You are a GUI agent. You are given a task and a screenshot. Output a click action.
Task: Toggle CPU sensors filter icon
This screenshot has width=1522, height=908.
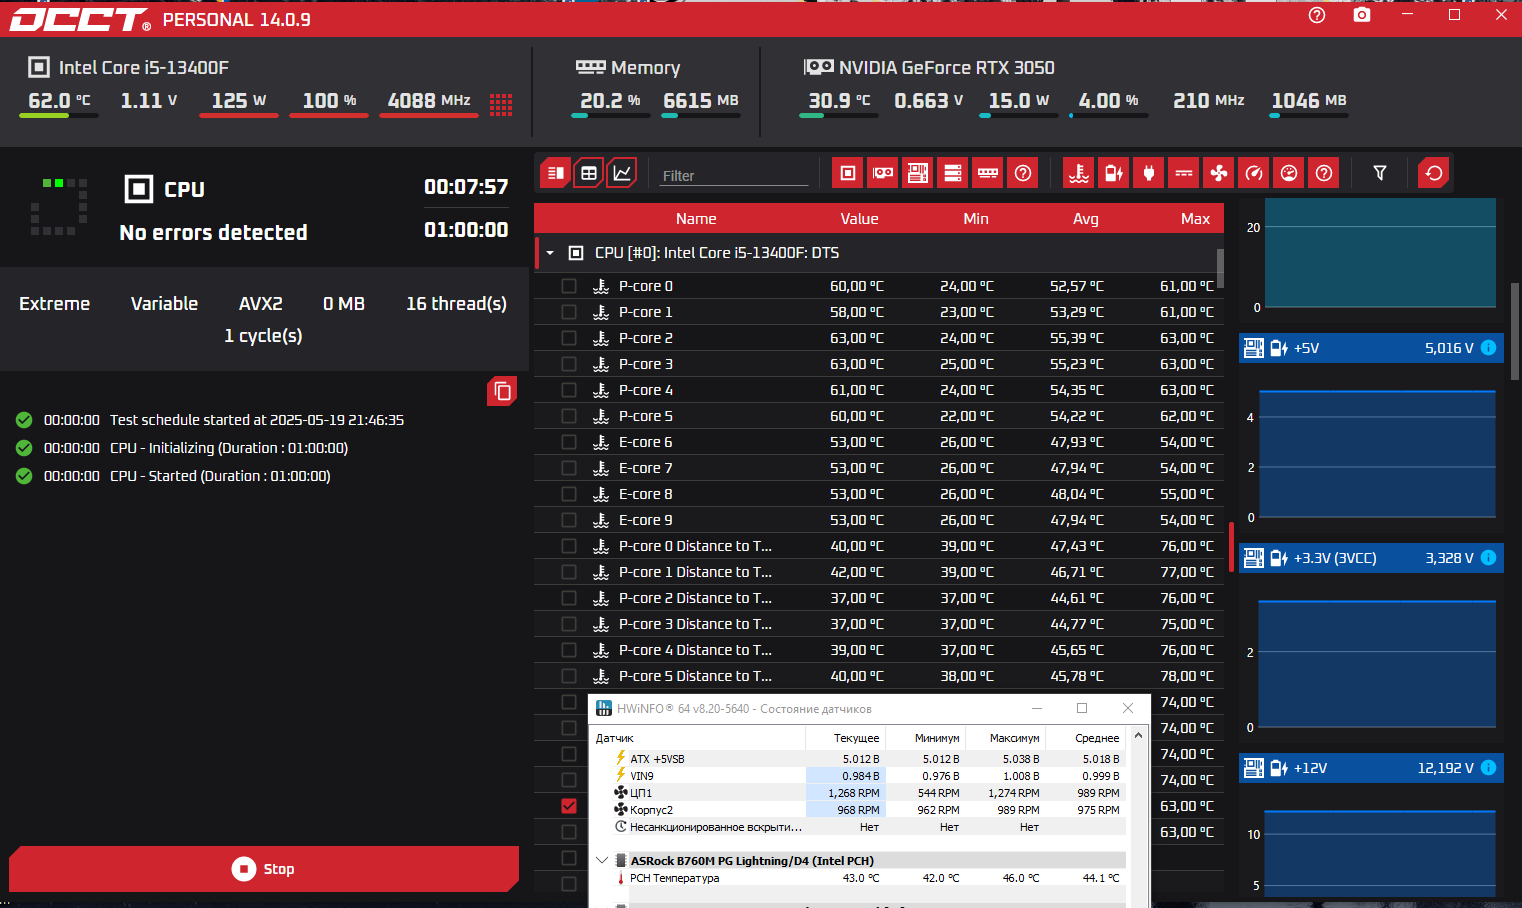point(848,173)
